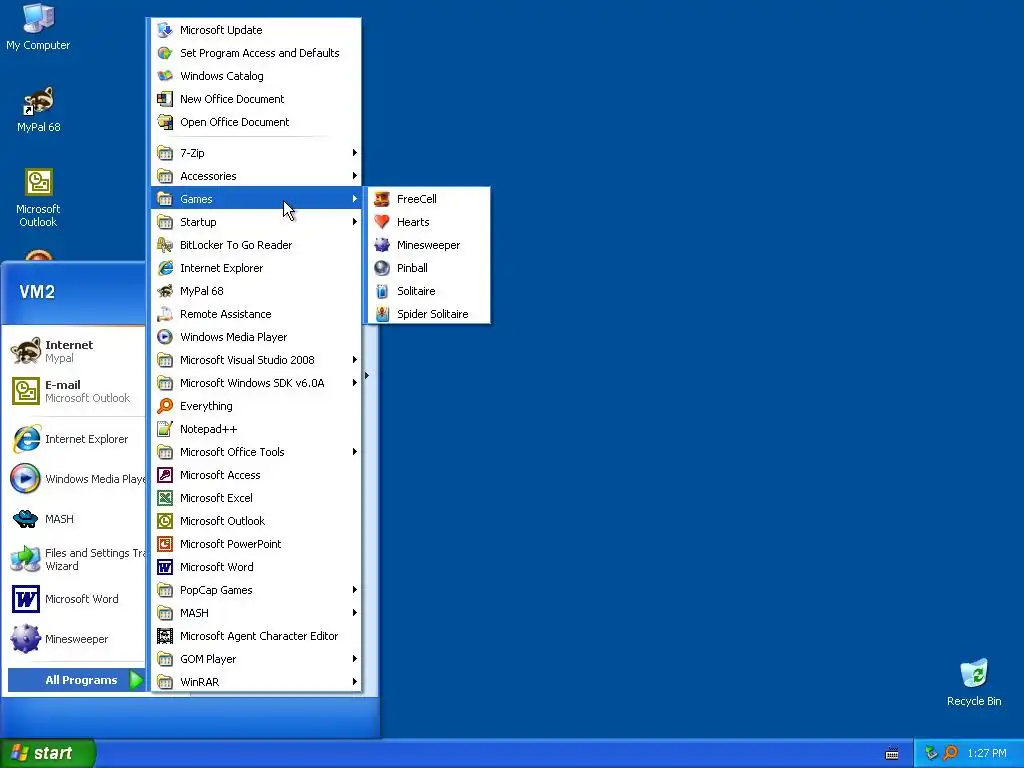Open Spider Solitaire game

click(428, 313)
